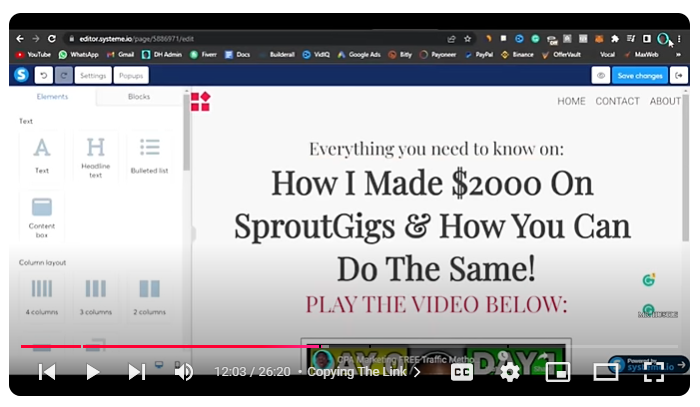Open the YouTube bookmark
Image resolution: width=700 pixels, height=407 pixels.
[x=33, y=54]
